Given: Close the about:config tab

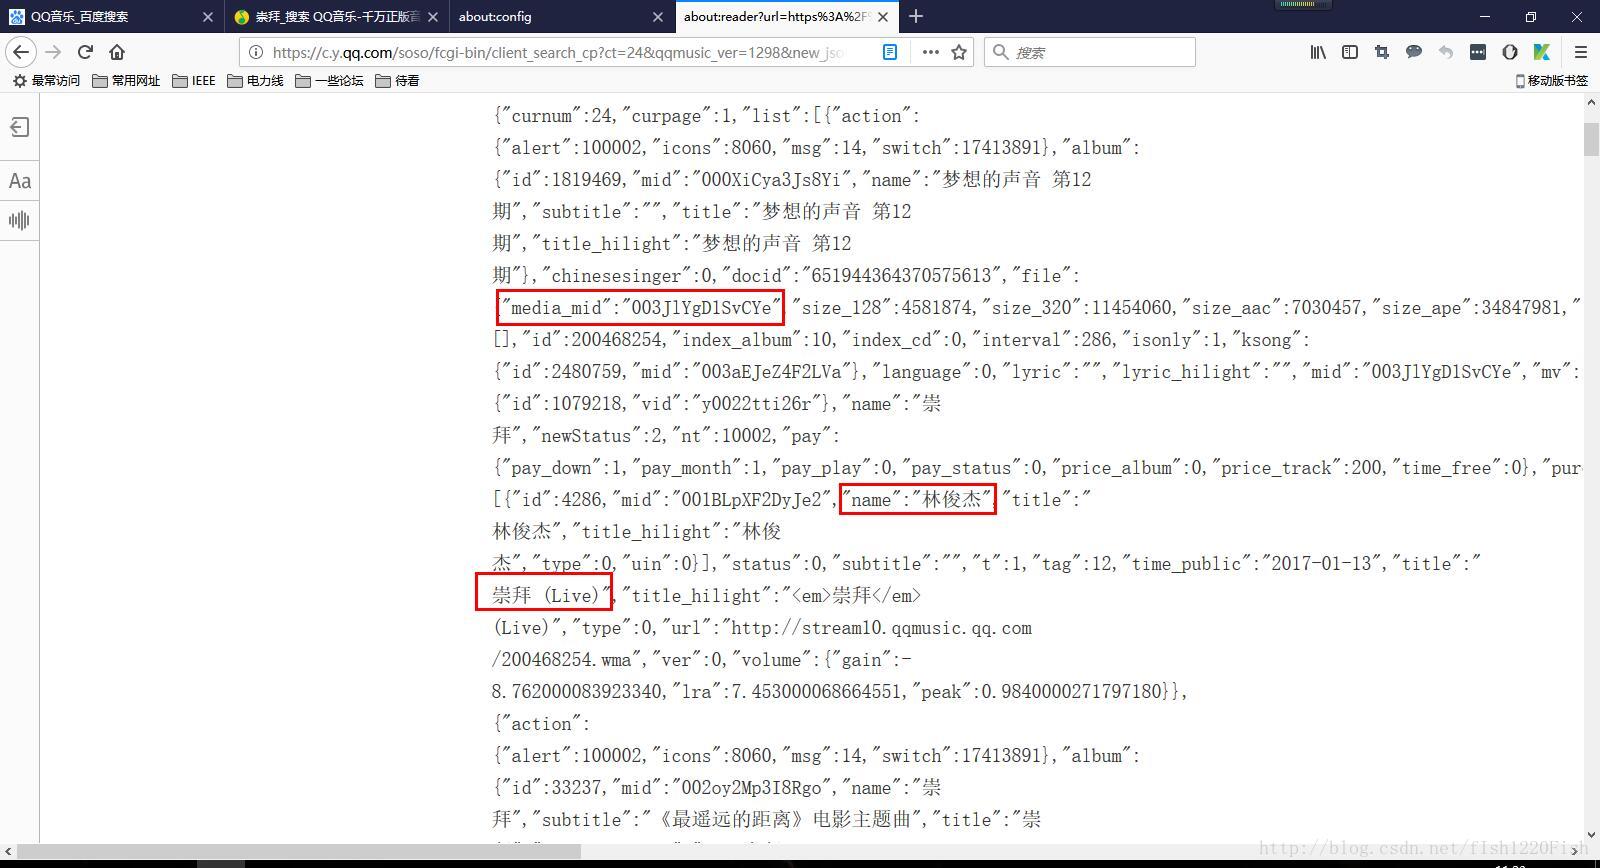Looking at the screenshot, I should click(x=658, y=16).
